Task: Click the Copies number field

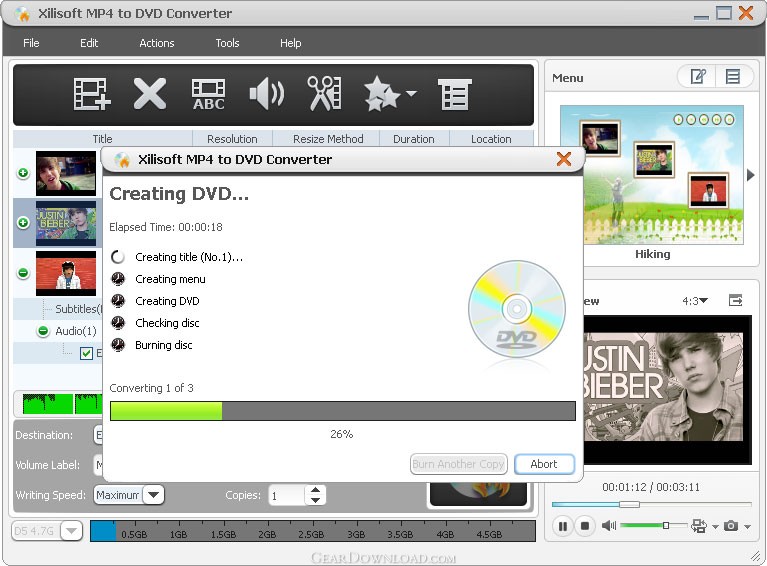Action: click(286, 495)
